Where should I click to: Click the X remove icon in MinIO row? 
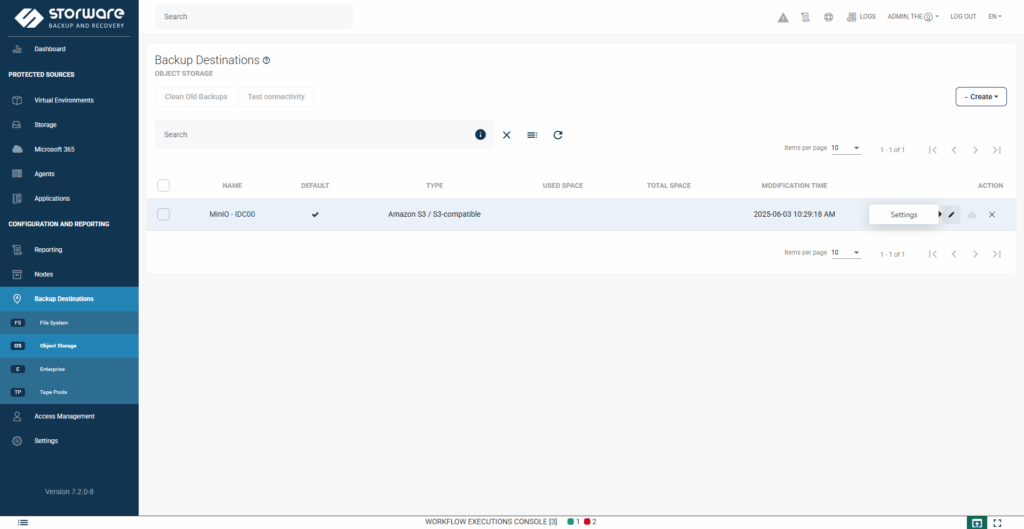coord(992,214)
